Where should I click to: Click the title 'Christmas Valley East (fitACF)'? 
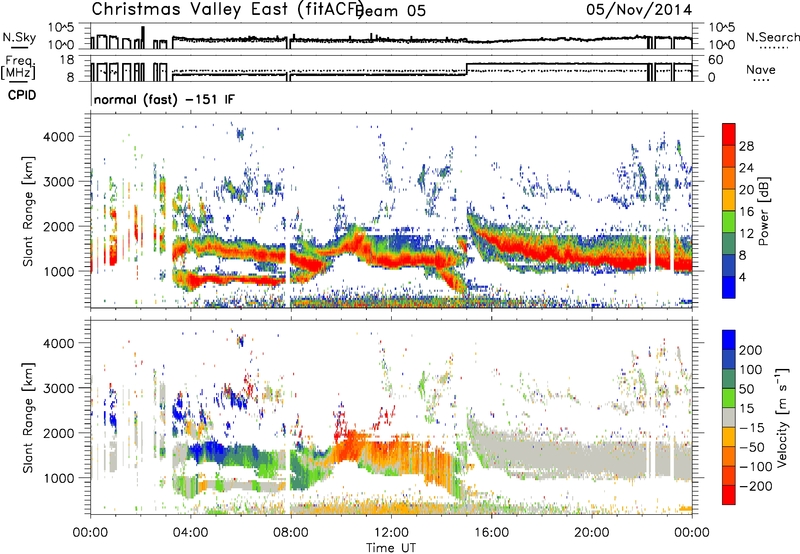pos(227,9)
